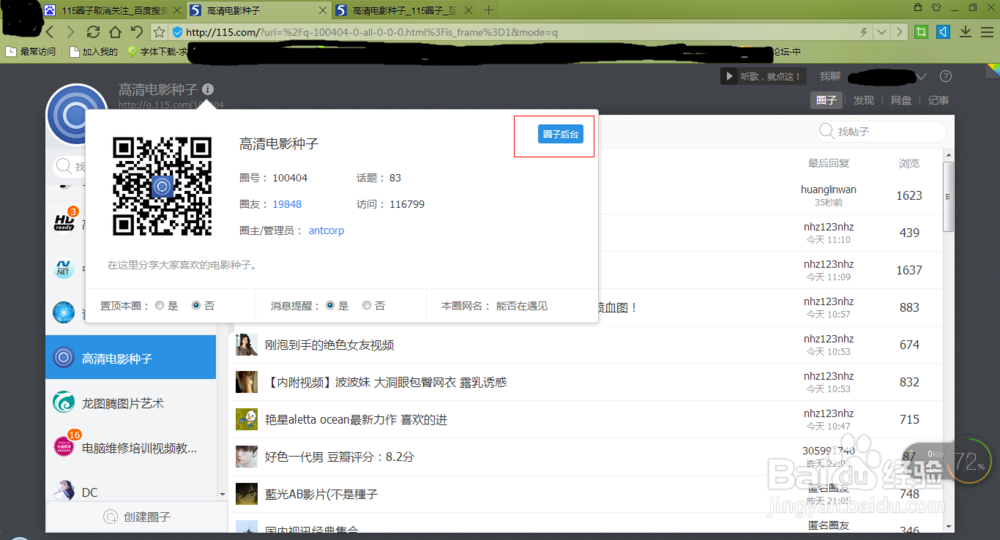Image resolution: width=1000 pixels, height=540 pixels.
Task: Open post 藍光AB影片(不是種子
Action: [x=321, y=494]
